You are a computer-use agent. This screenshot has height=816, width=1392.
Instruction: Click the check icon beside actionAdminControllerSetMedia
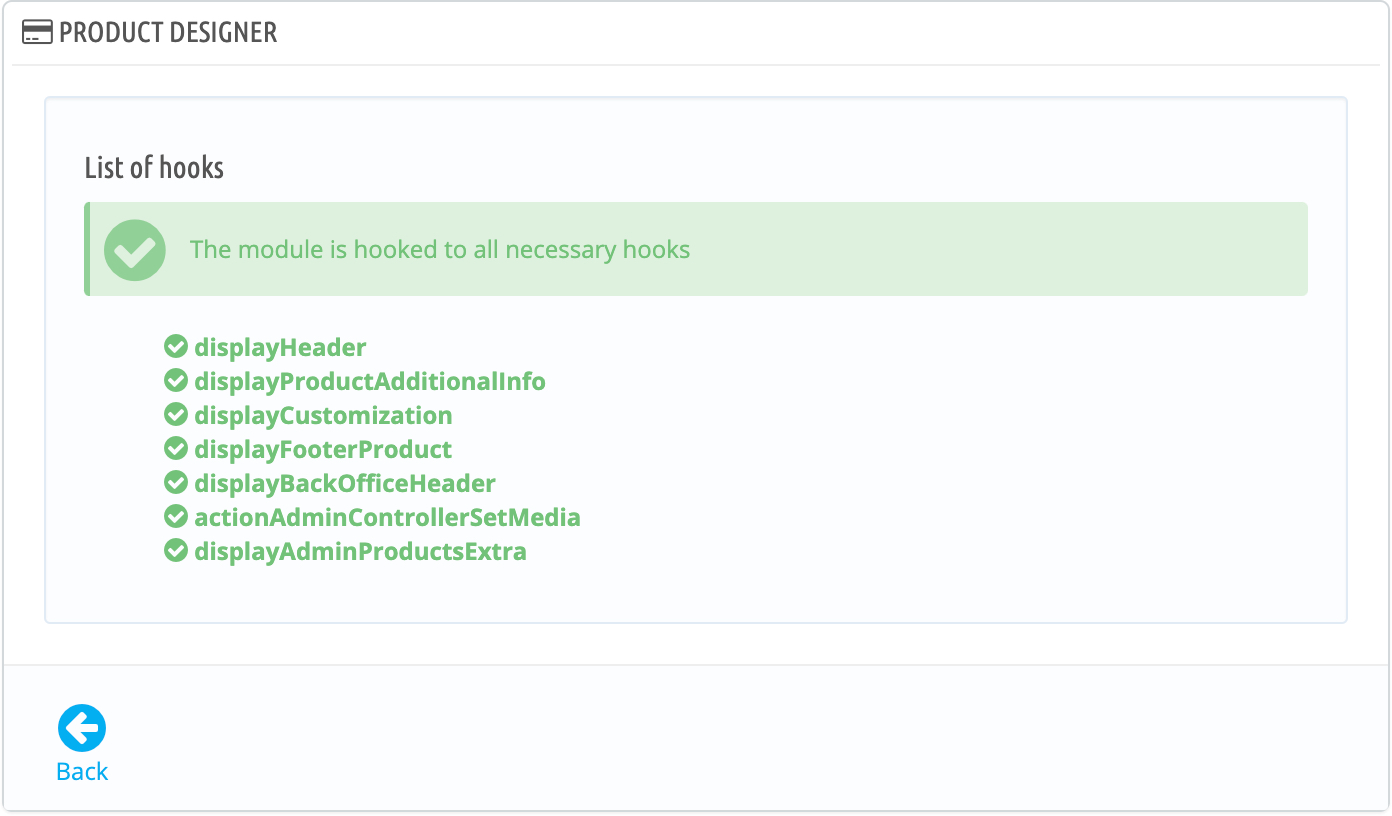tap(176, 517)
